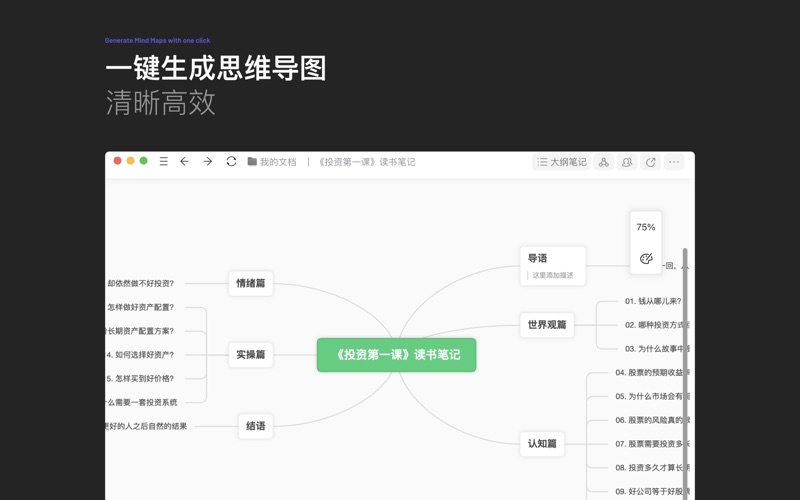Select the 实操篇 branch node
The width and height of the screenshot is (800, 500).
(x=251, y=355)
